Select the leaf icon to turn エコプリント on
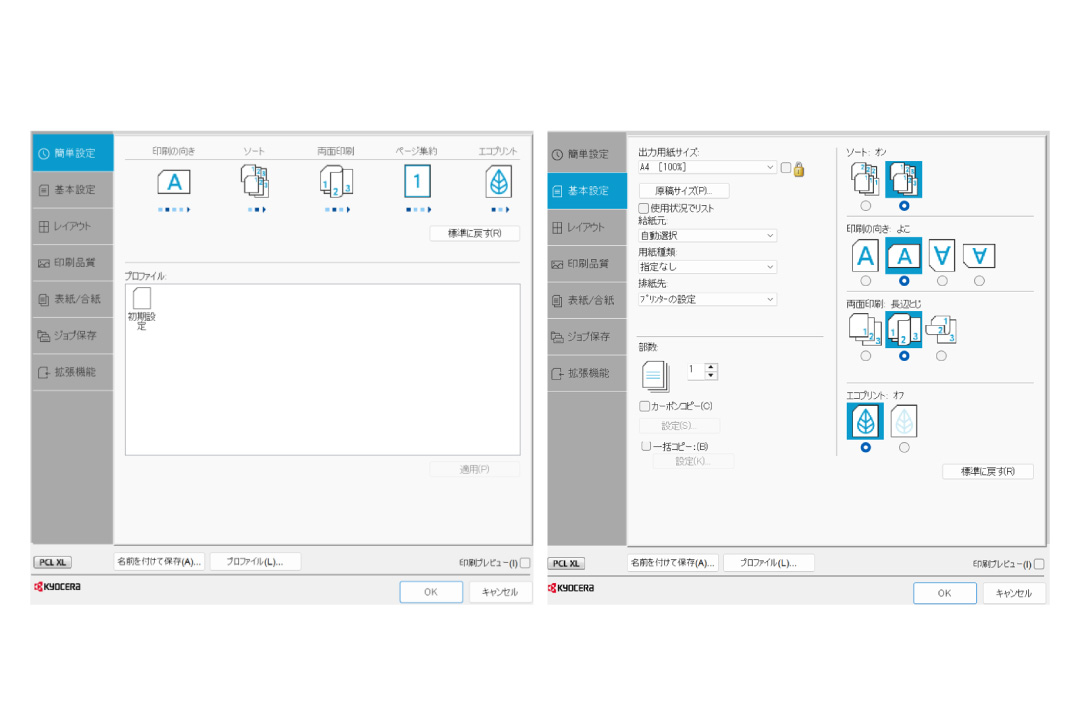Screen dimensions: 1080x720 pyautogui.click(x=865, y=421)
